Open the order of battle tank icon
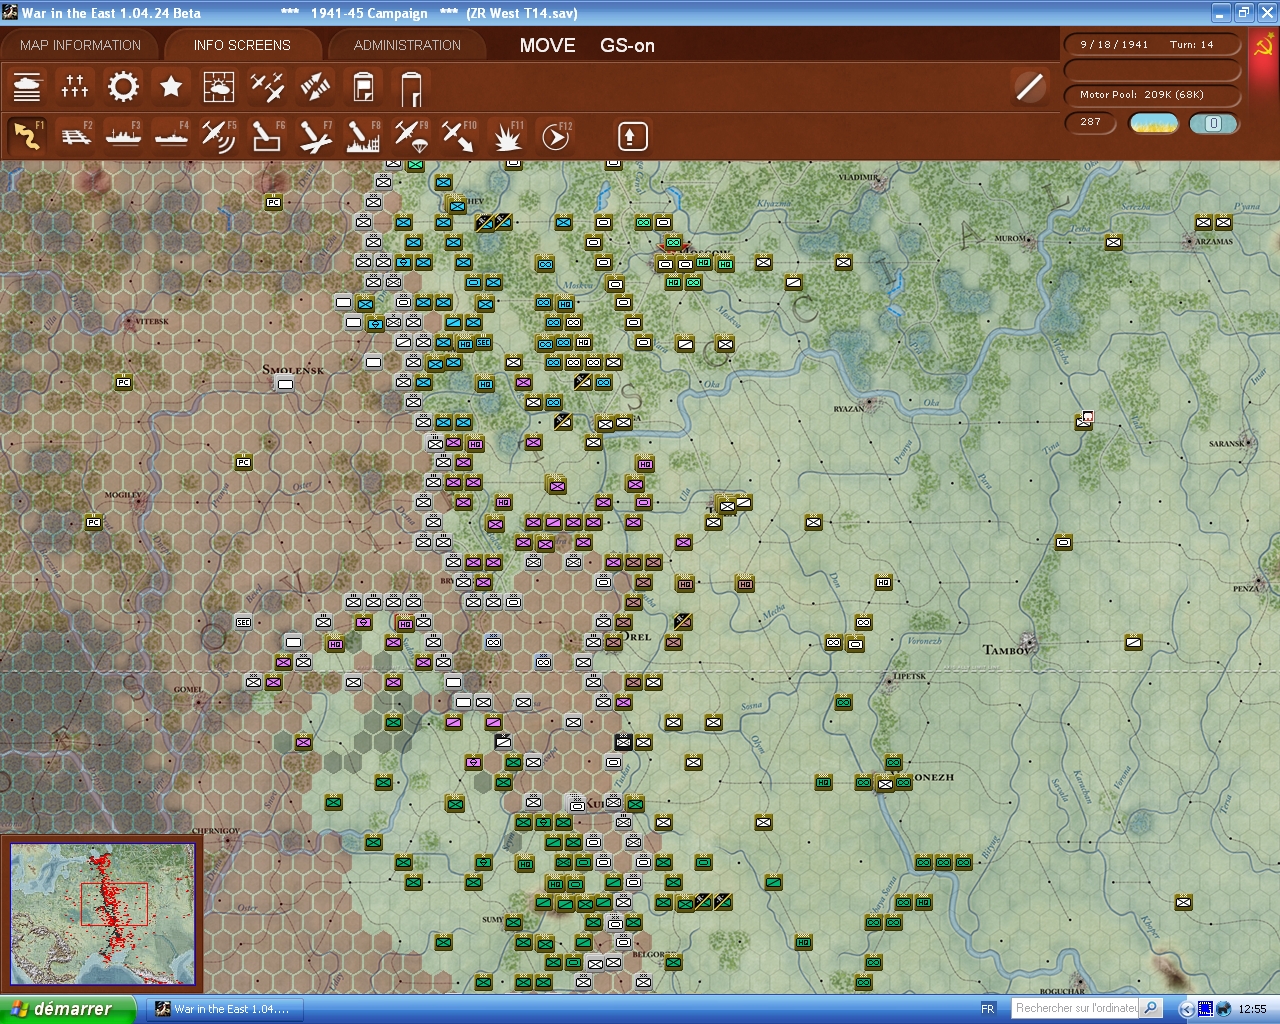The image size is (1280, 1024). coord(27,87)
